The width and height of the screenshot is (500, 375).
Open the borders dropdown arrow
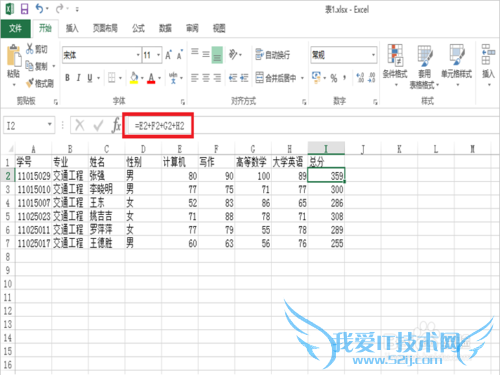(120, 78)
